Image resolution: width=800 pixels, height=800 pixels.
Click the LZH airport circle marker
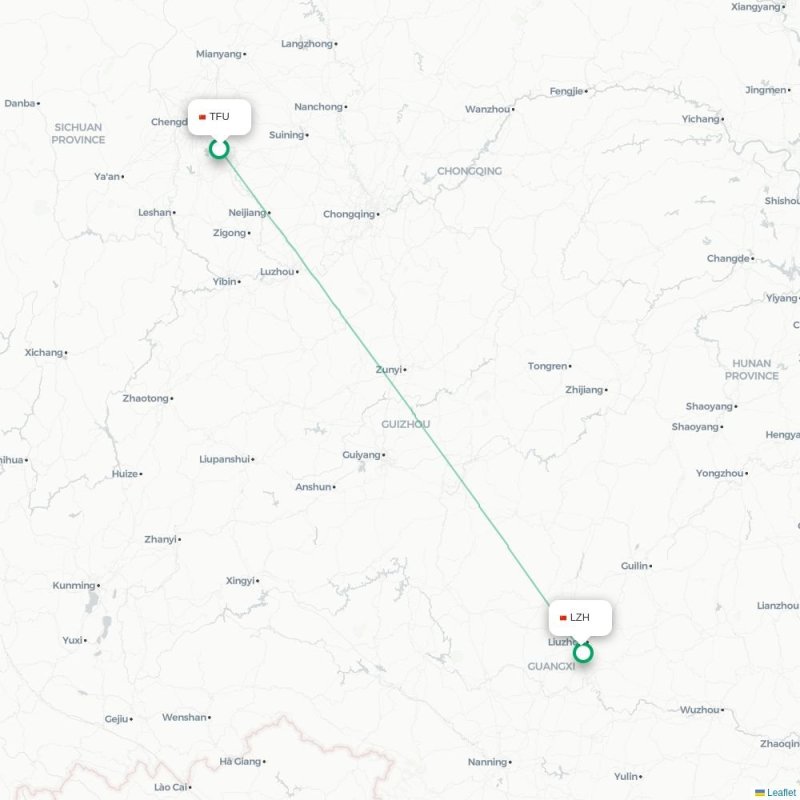[583, 653]
